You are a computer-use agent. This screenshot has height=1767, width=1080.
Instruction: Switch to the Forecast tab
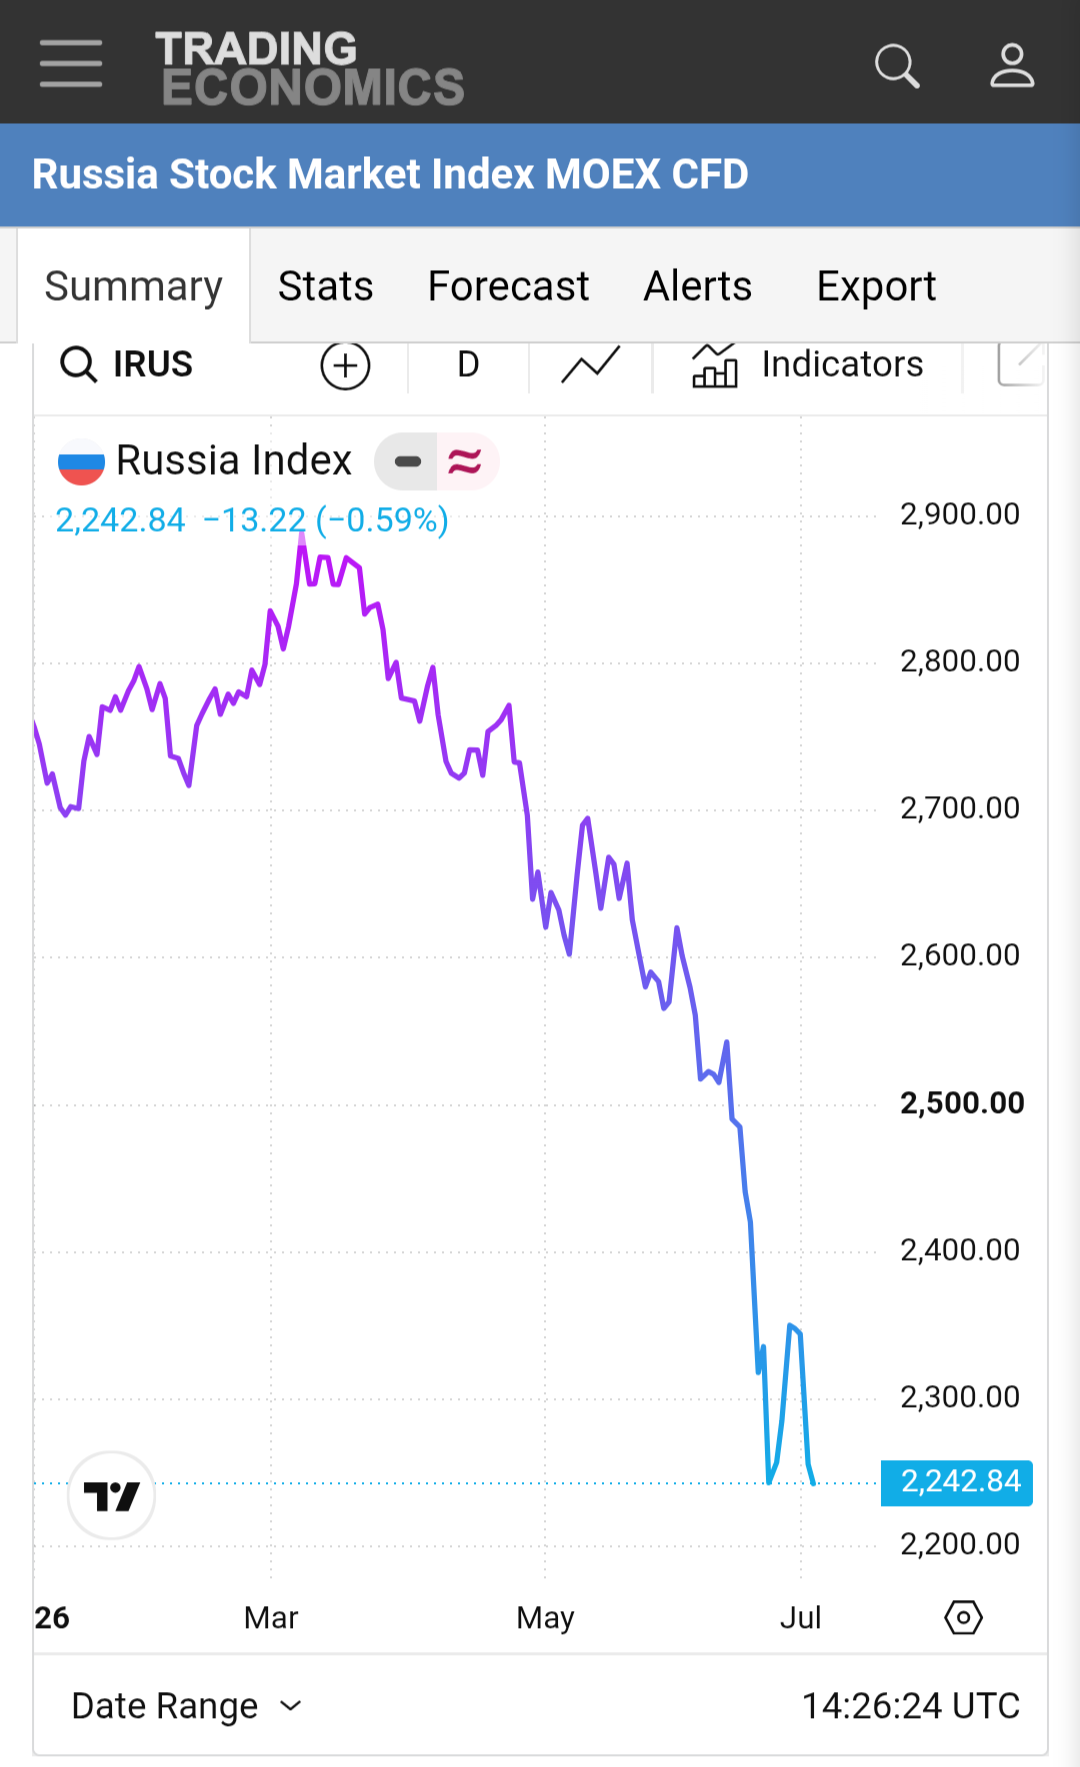pyautogui.click(x=508, y=286)
